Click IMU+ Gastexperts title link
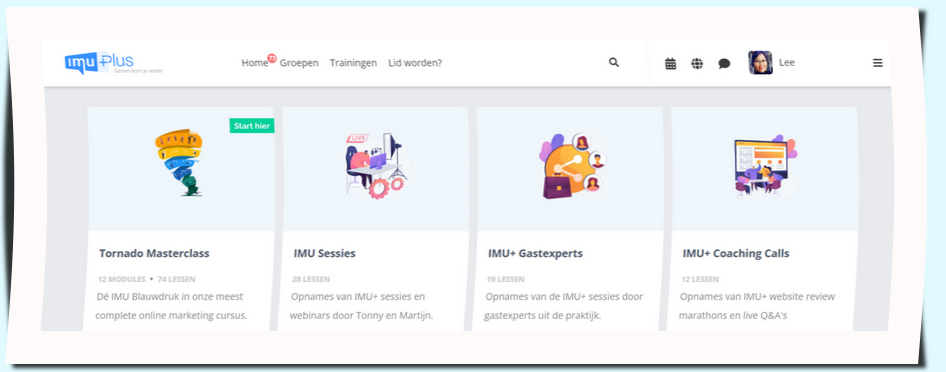Image resolution: width=946 pixels, height=372 pixels. [535, 253]
